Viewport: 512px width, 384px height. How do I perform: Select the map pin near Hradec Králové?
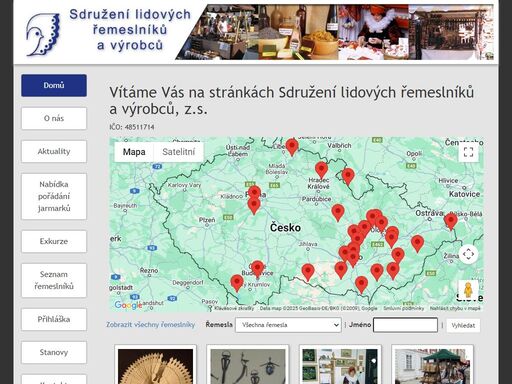click(x=321, y=170)
